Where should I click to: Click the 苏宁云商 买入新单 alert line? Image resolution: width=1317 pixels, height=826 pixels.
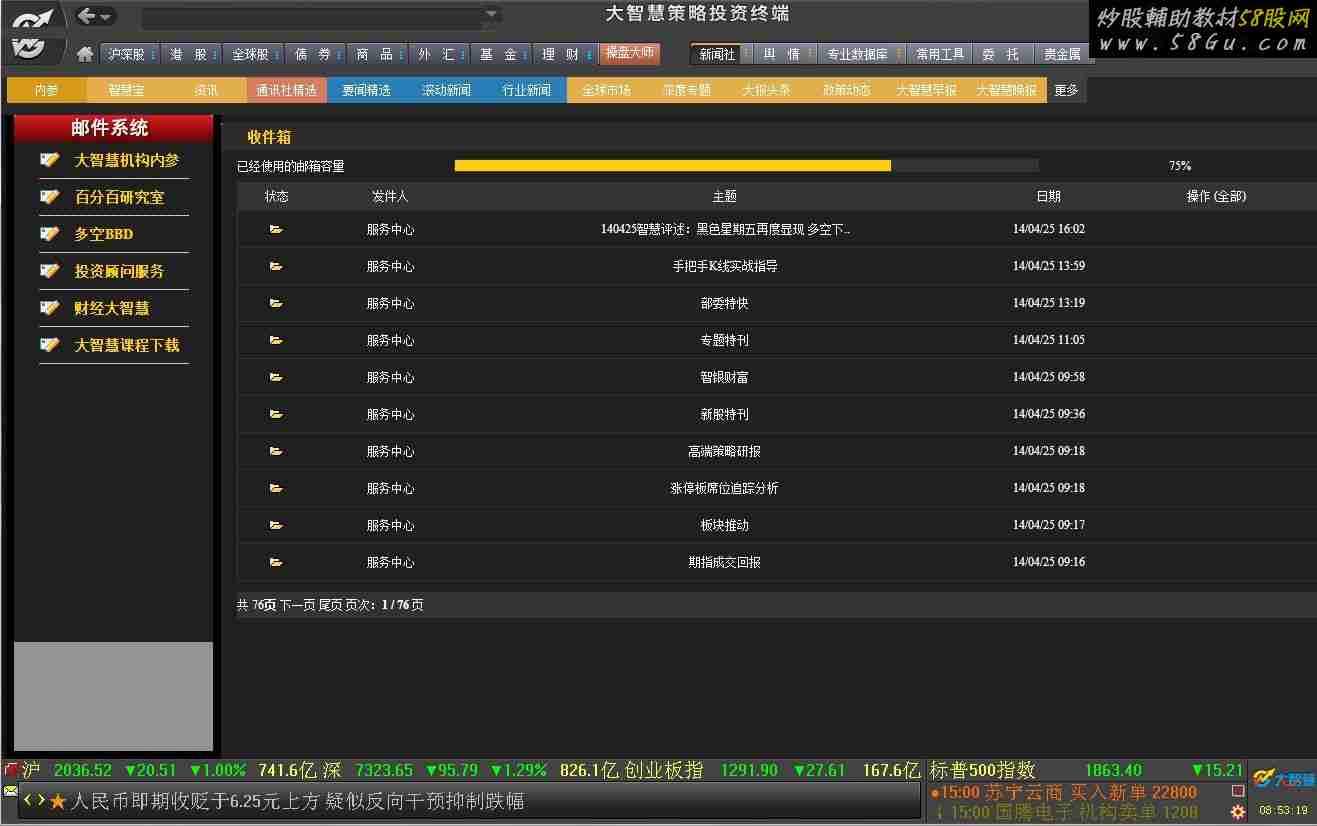pyautogui.click(x=1063, y=792)
